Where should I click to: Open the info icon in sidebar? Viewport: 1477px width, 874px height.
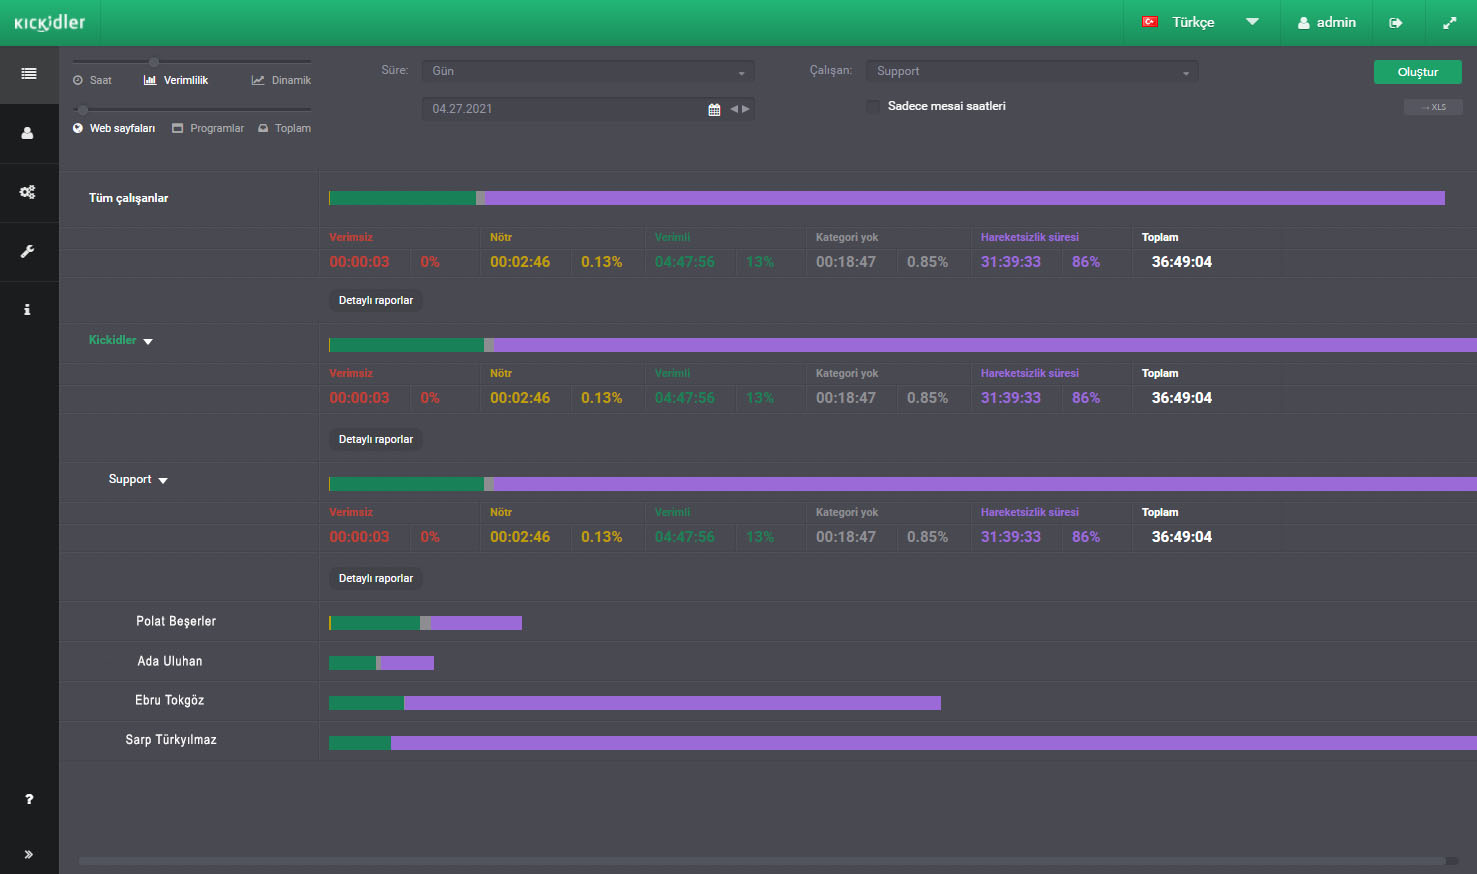[28, 310]
